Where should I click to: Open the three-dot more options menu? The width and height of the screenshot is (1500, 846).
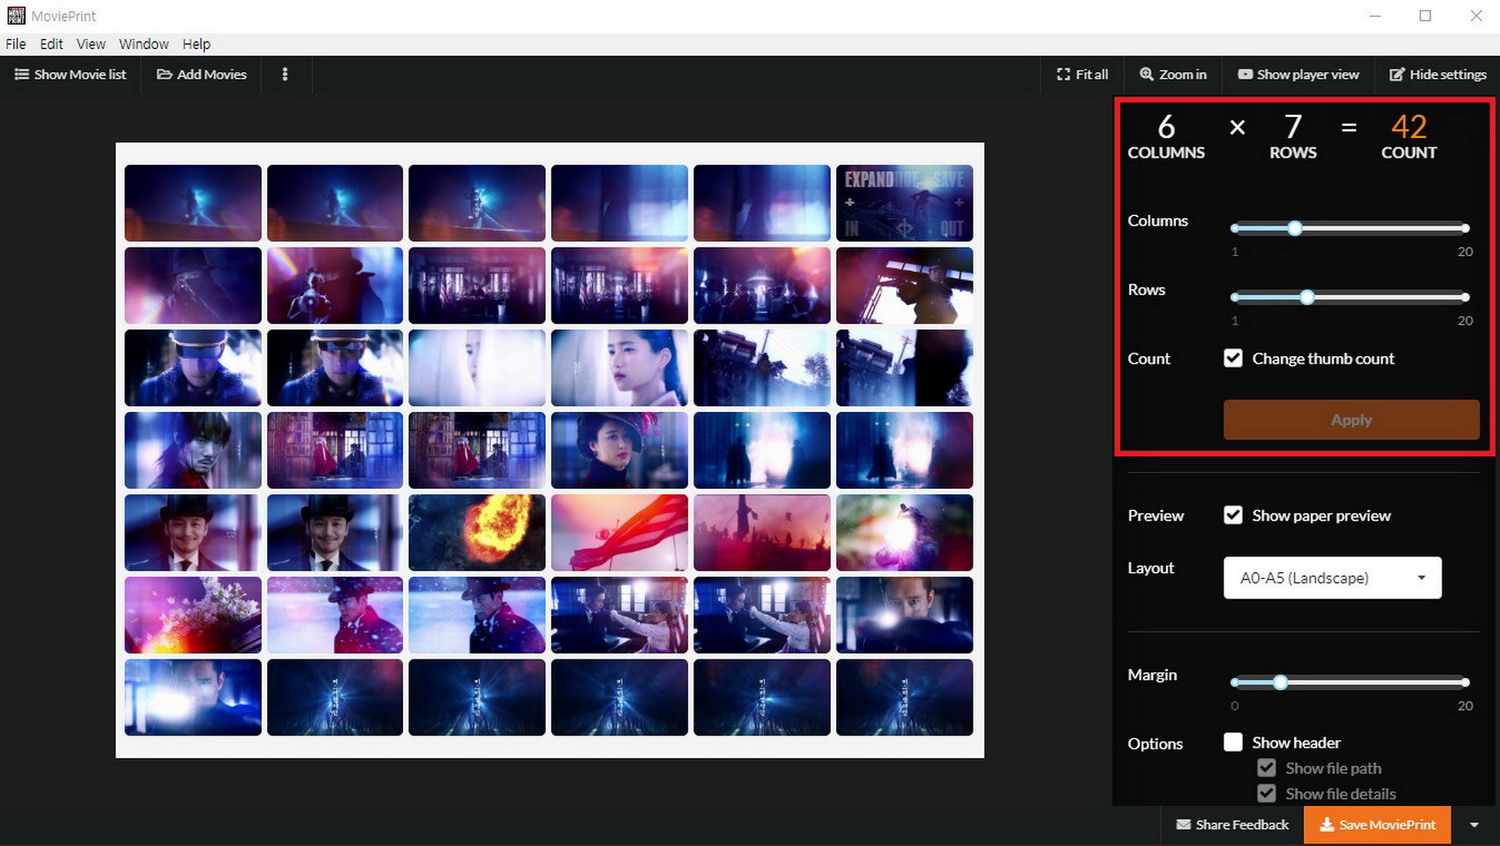click(285, 74)
